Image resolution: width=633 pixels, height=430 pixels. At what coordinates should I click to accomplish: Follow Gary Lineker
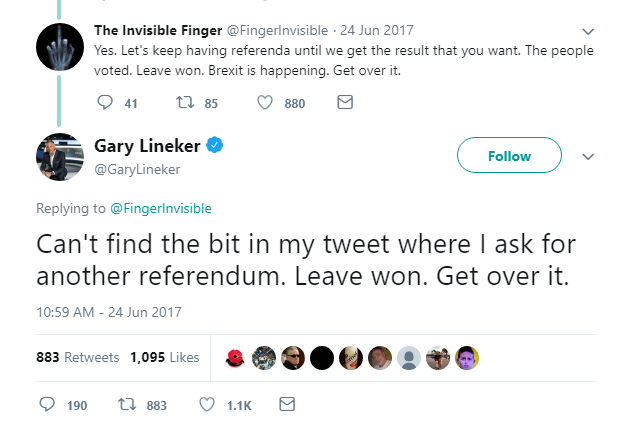[x=509, y=156]
